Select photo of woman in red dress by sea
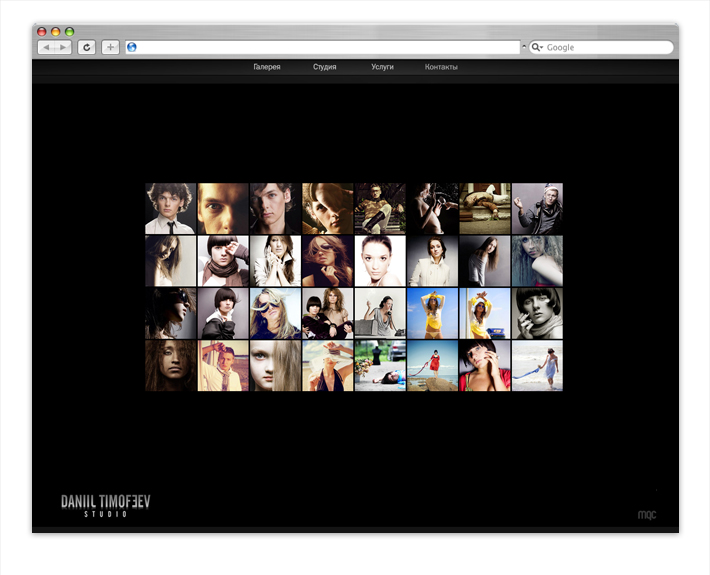Screen dimensions: 710x575 click(432, 365)
